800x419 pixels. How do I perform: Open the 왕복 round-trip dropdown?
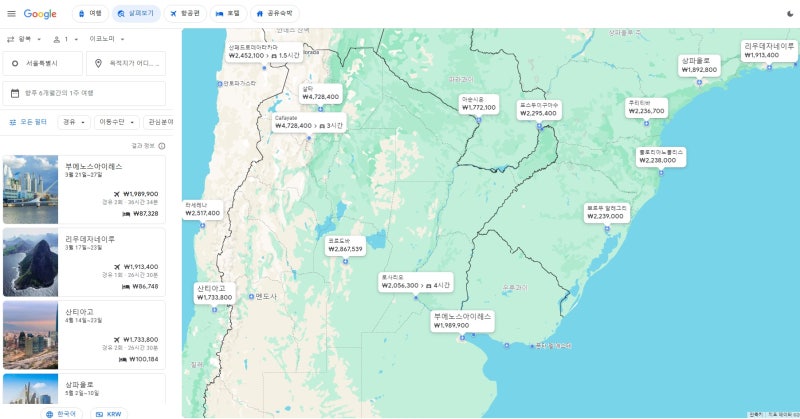pos(24,39)
